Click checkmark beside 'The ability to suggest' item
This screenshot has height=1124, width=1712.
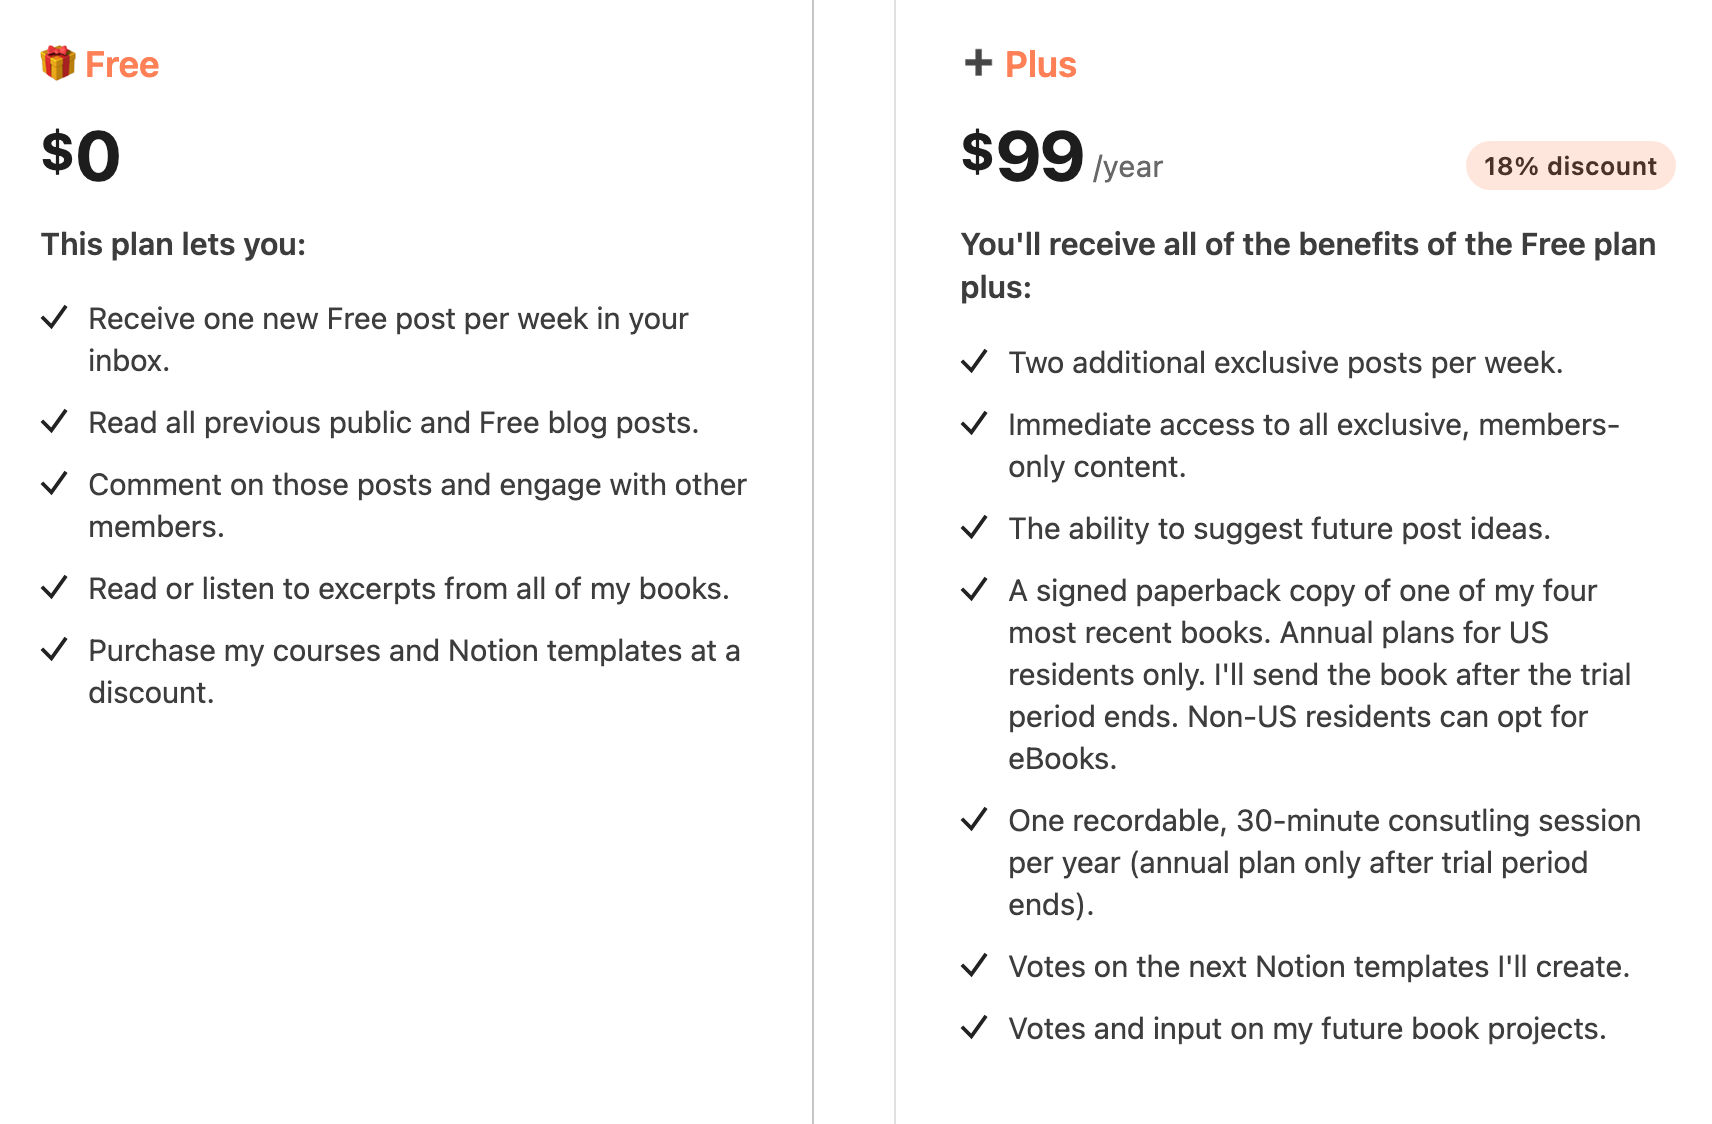pyautogui.click(x=974, y=528)
